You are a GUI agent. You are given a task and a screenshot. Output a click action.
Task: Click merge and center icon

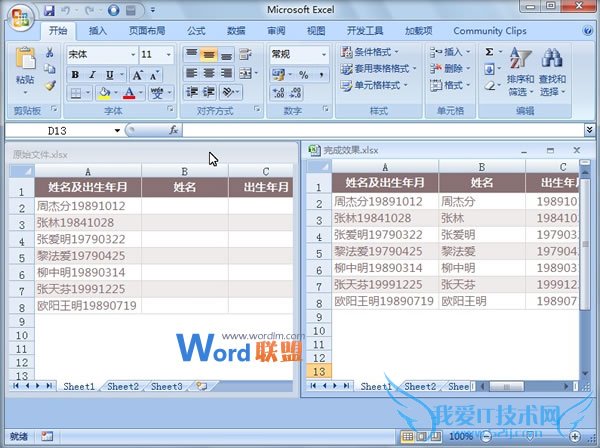click(245, 73)
